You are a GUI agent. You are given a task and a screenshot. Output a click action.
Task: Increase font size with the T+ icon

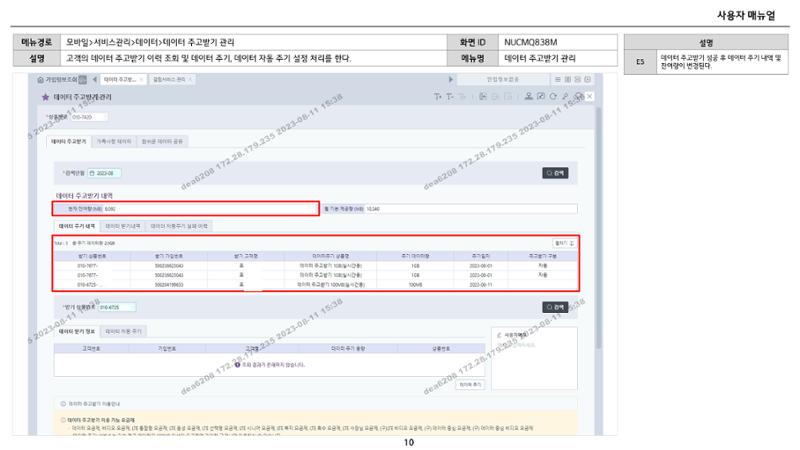438,96
